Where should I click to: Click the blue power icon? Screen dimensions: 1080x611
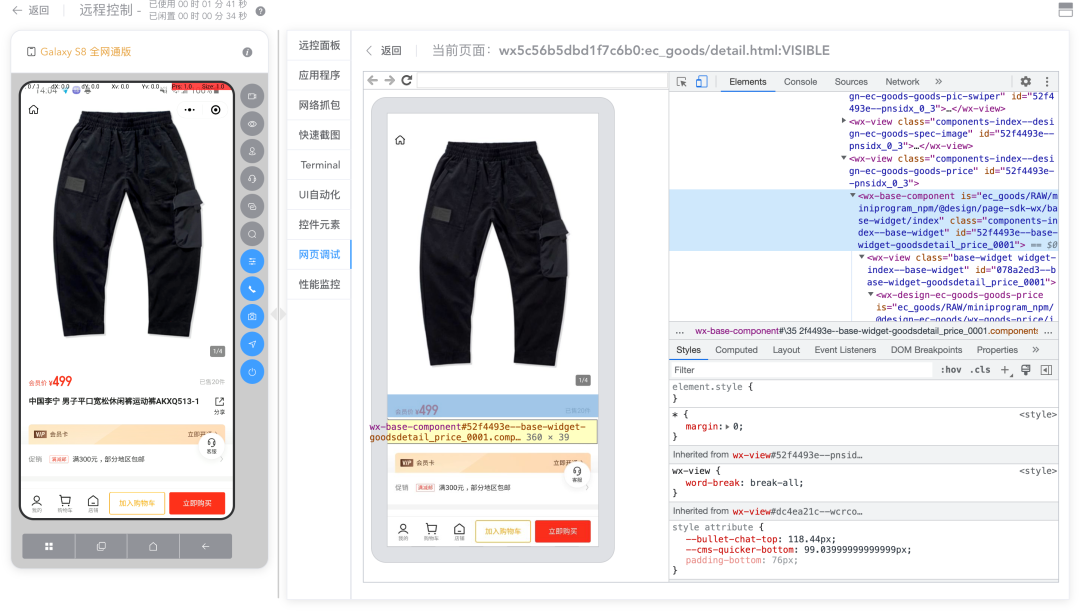click(252, 372)
